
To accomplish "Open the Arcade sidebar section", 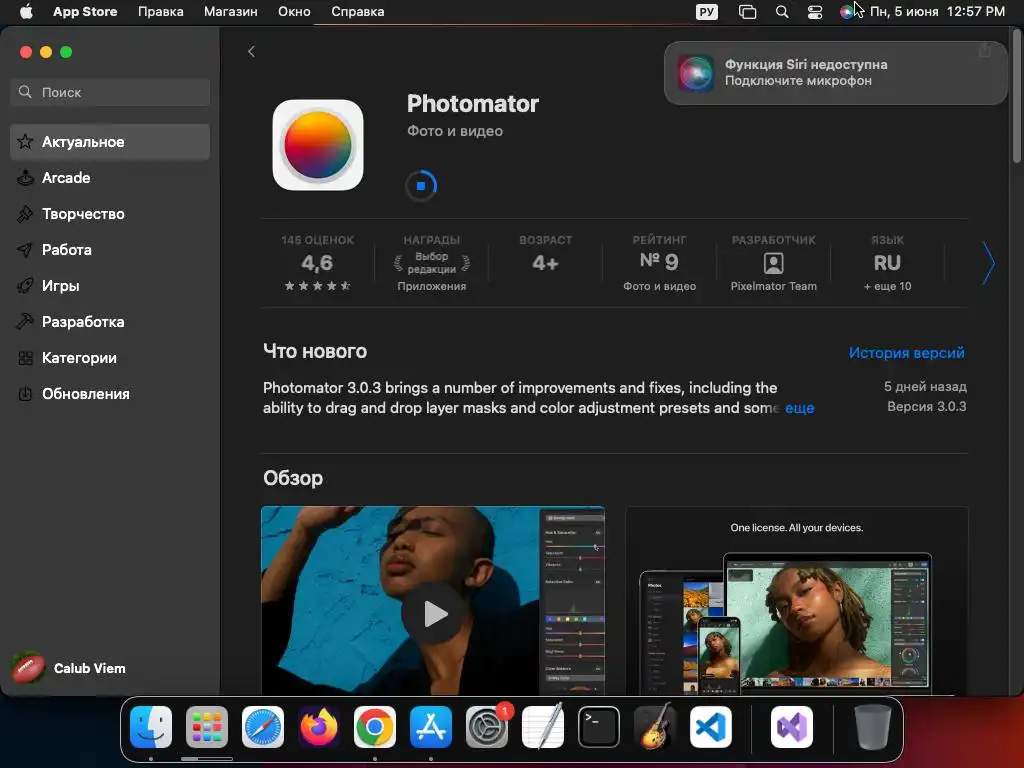I will (110, 178).
